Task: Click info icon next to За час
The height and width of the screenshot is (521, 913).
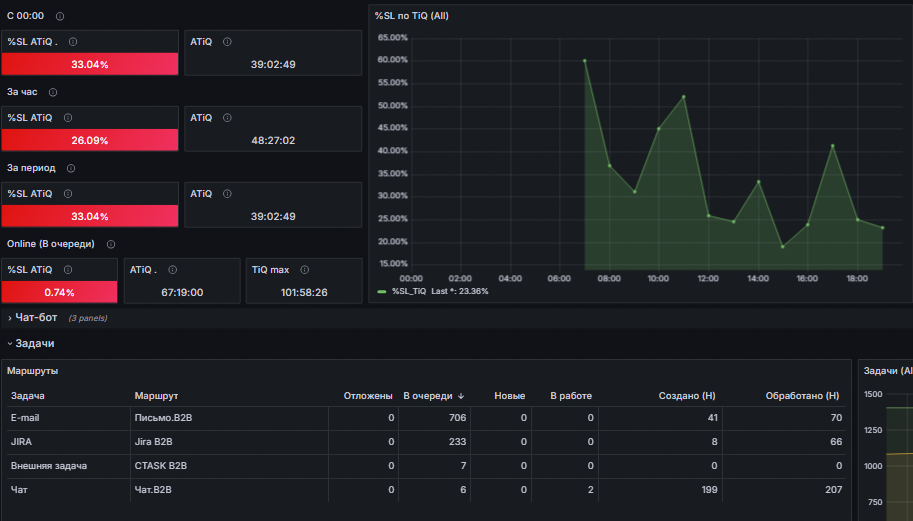Action: (53, 93)
